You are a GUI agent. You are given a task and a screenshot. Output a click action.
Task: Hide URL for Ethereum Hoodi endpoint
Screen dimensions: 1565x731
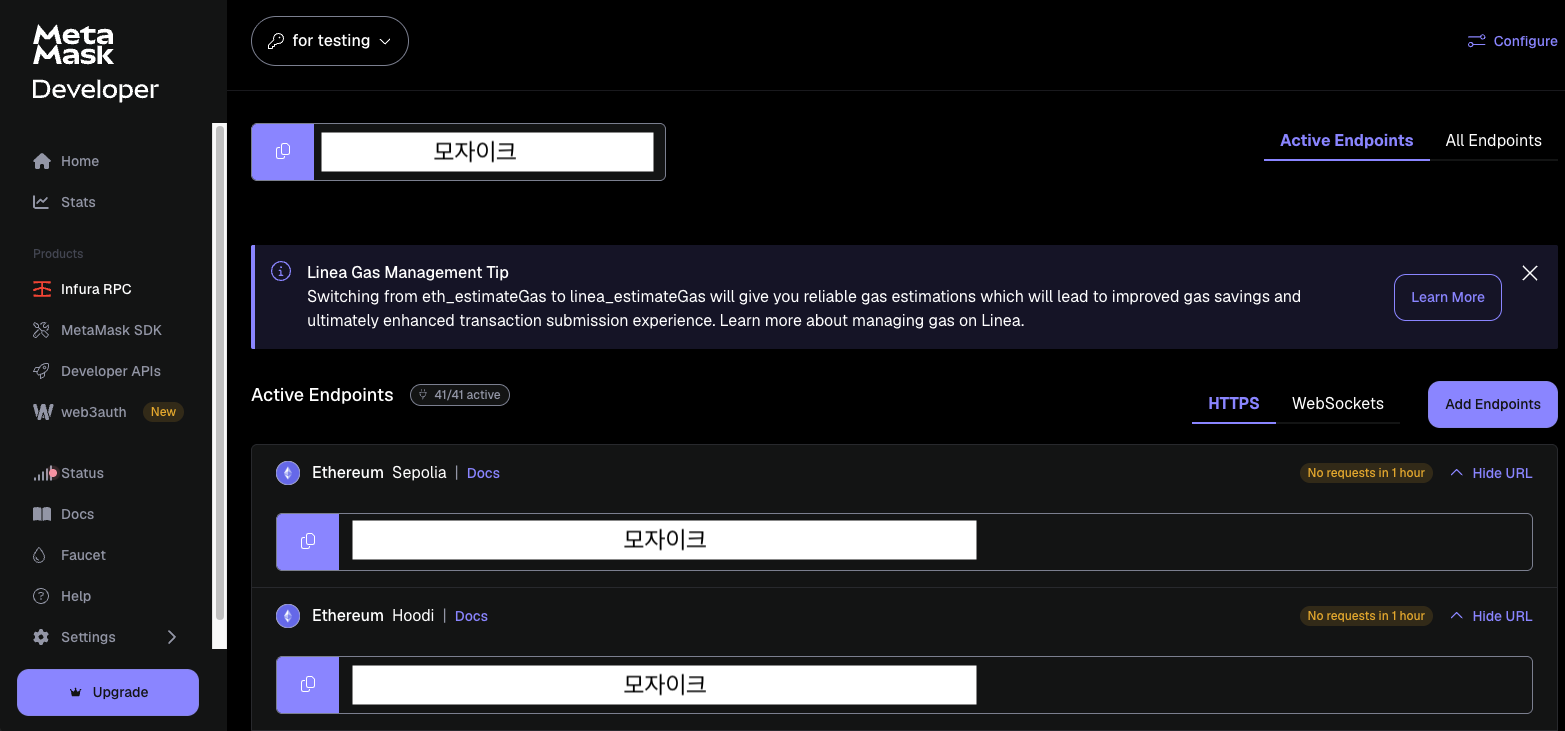pyautogui.click(x=1491, y=616)
